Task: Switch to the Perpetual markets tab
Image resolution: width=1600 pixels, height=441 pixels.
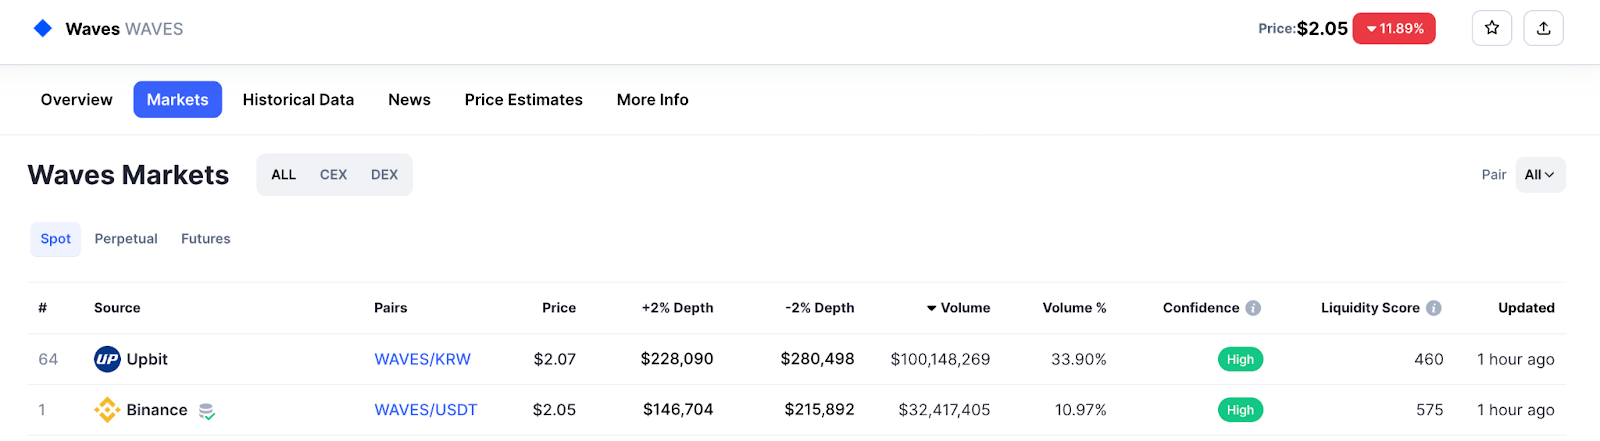Action: coord(126,239)
